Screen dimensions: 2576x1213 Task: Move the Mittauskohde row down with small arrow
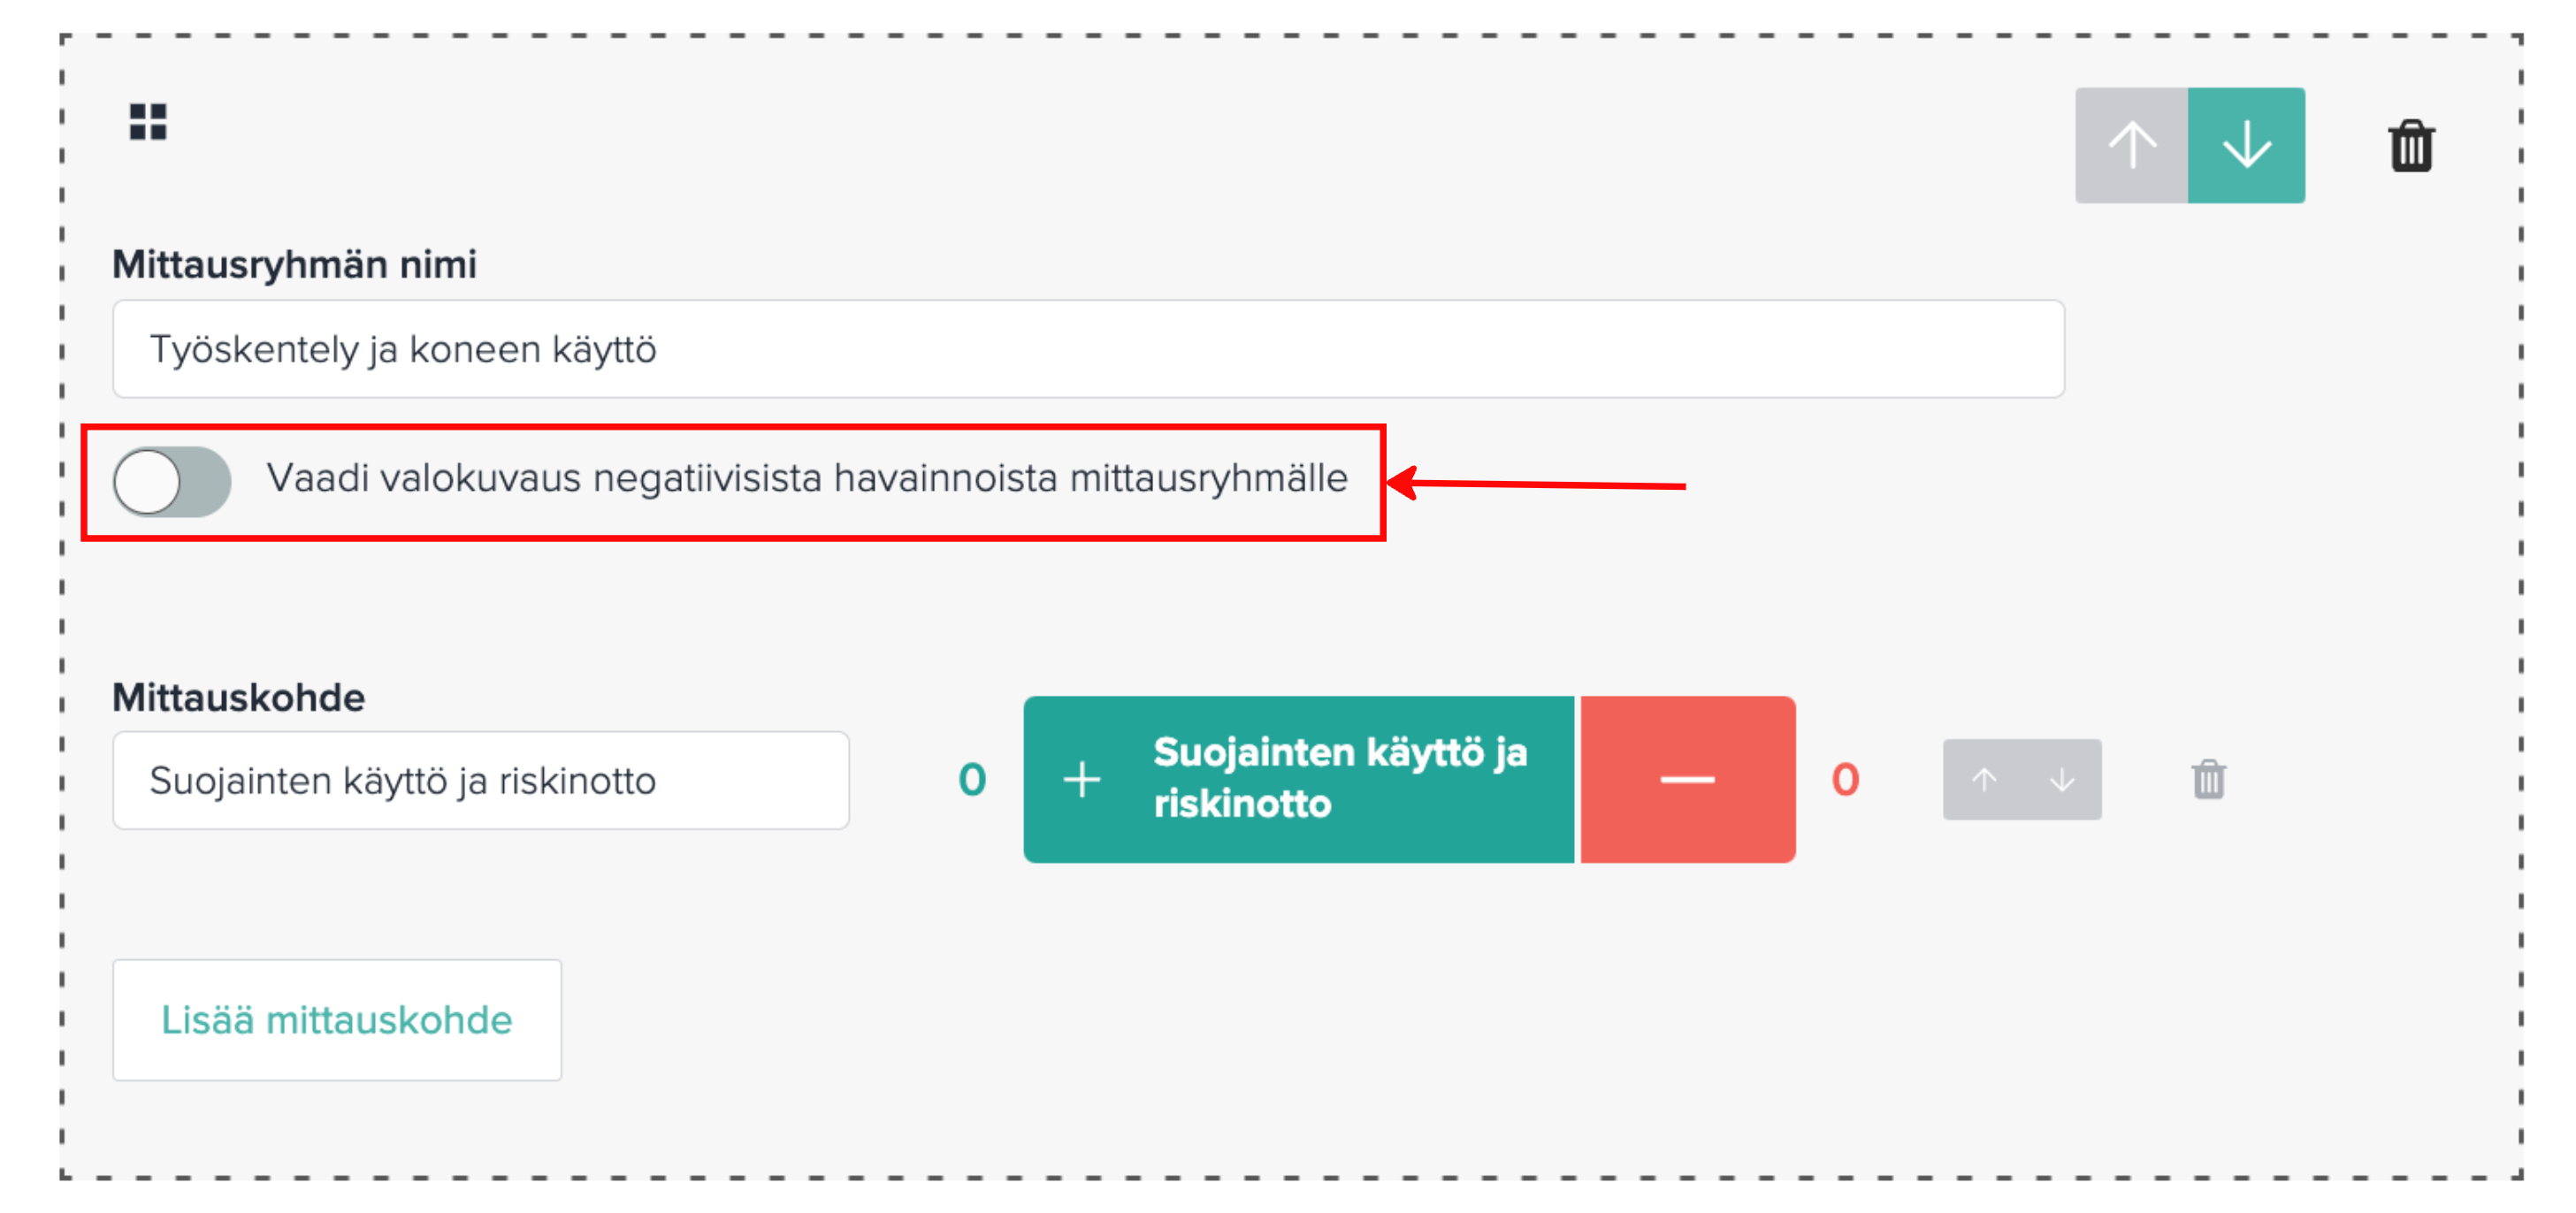pos(2062,779)
